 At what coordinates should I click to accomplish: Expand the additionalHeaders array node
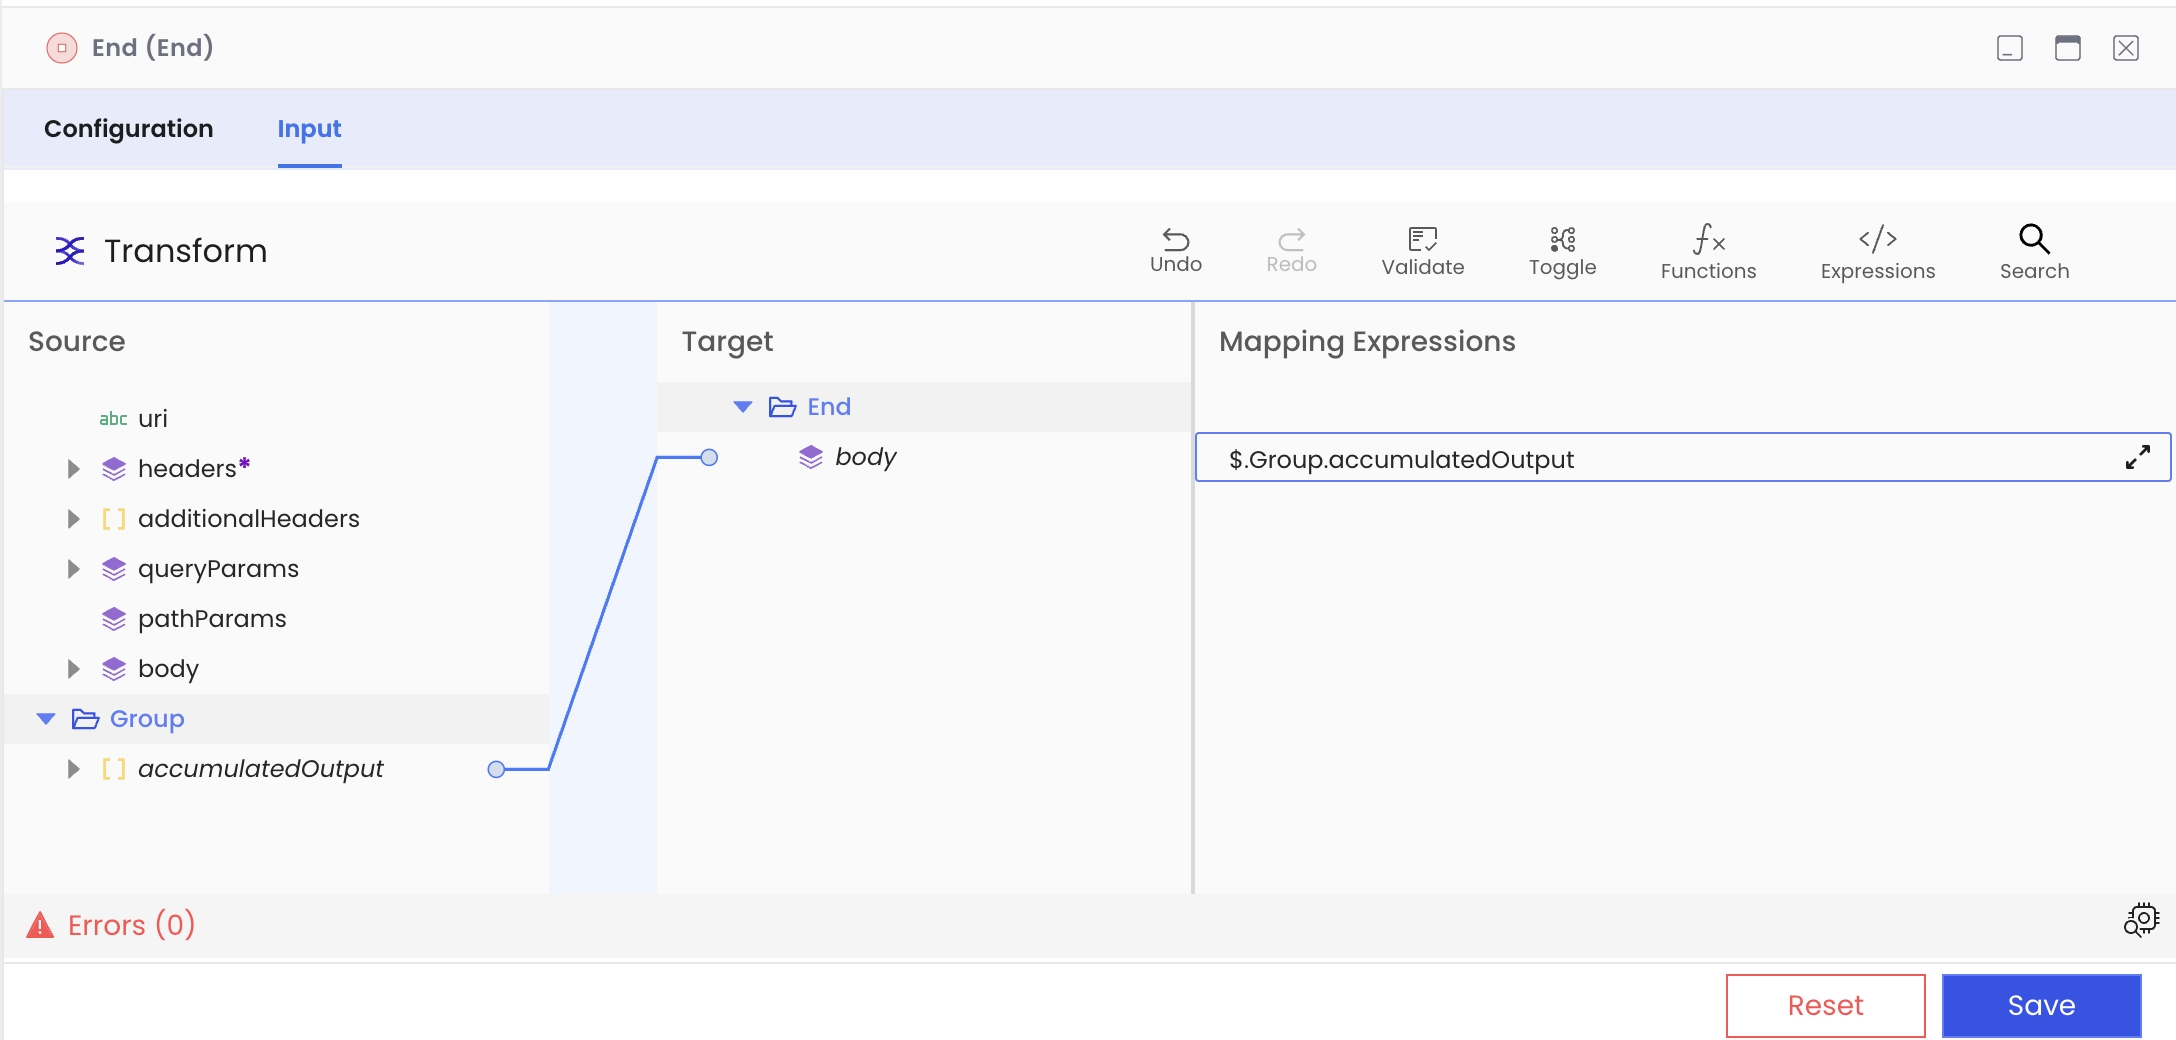click(73, 519)
